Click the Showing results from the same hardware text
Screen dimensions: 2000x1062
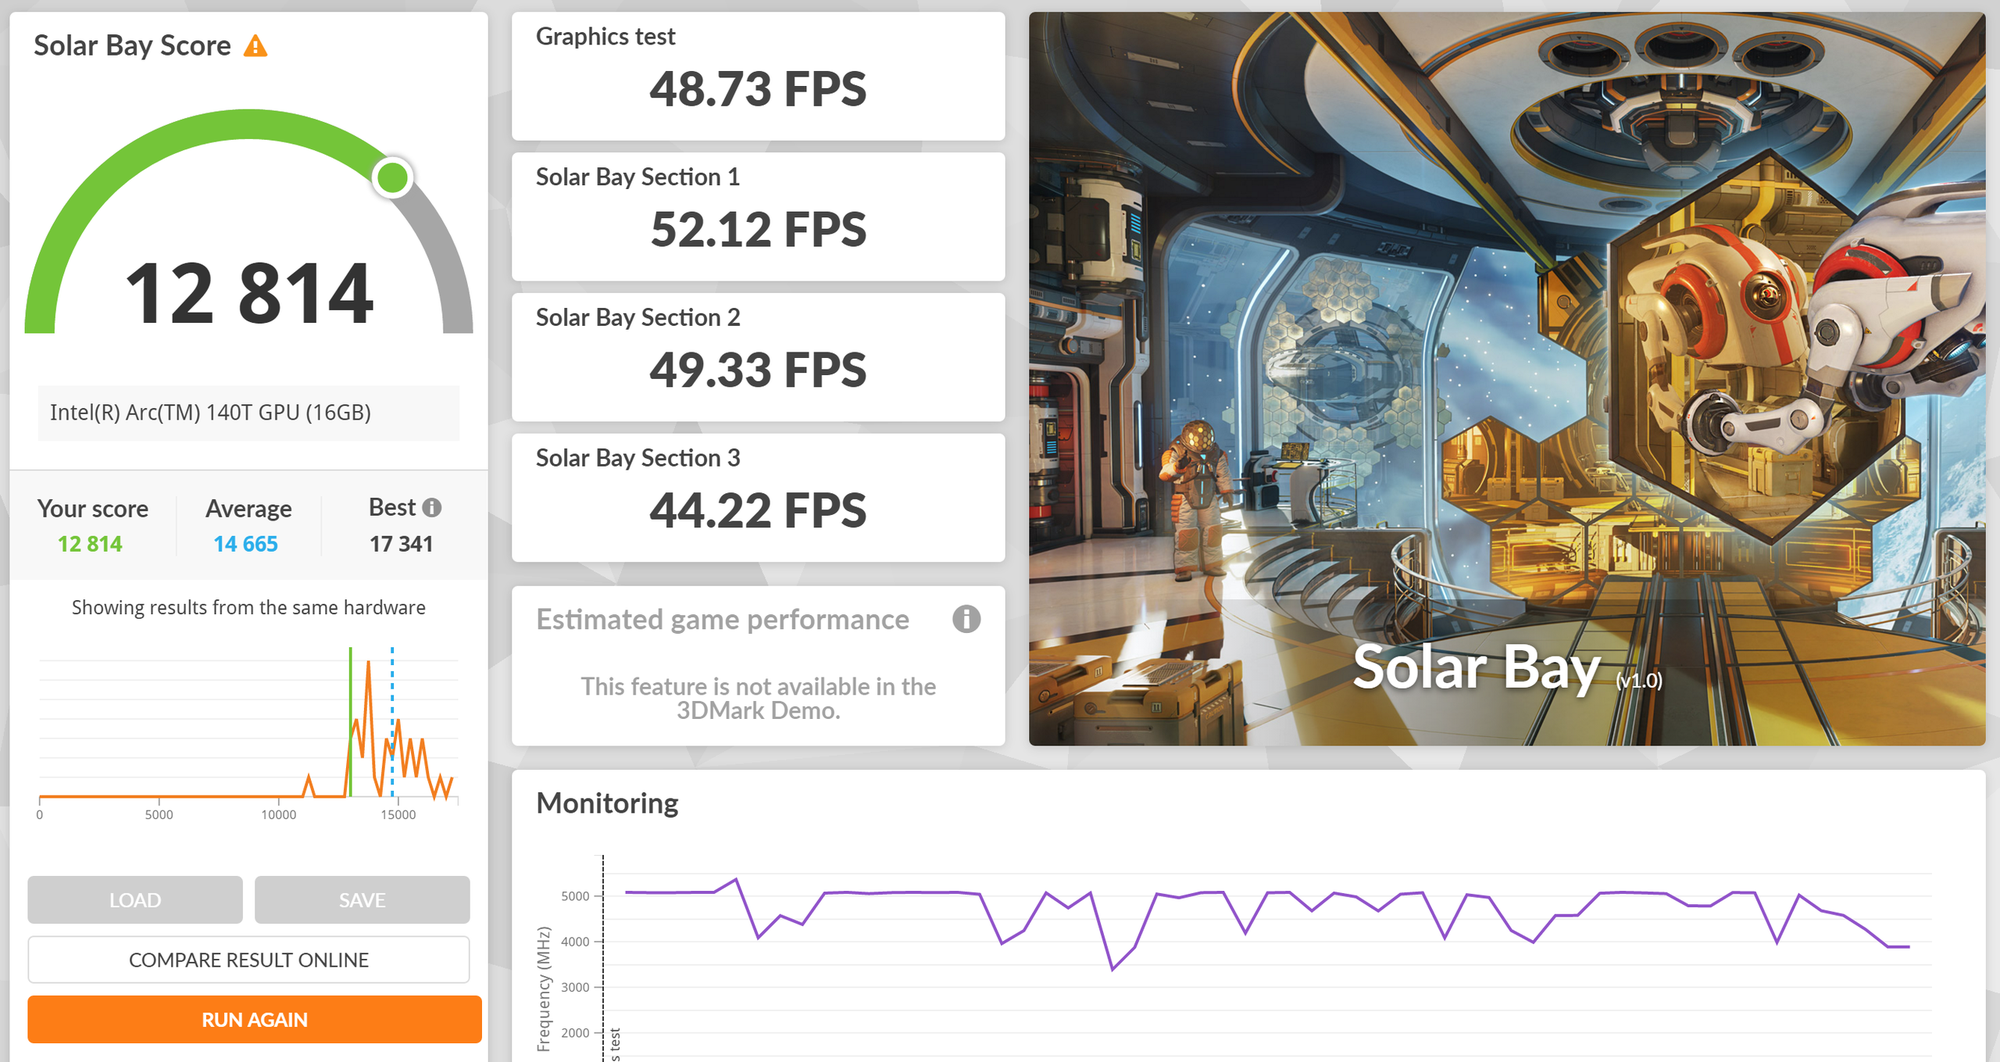[249, 608]
